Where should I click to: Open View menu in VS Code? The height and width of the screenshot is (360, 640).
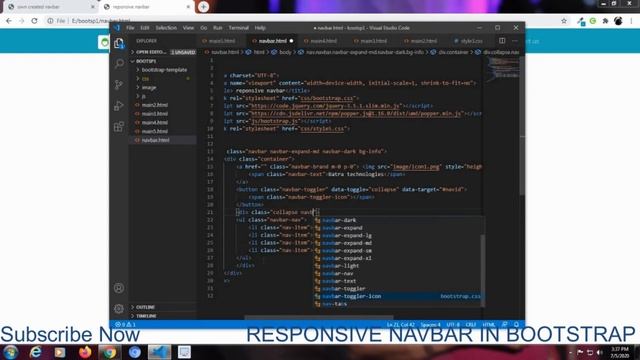tap(188, 28)
